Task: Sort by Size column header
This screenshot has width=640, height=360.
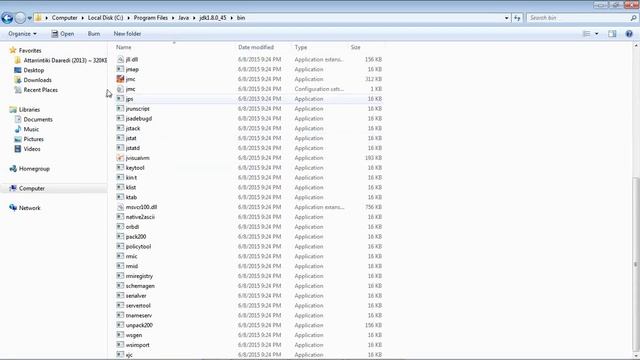Action: click(356, 47)
